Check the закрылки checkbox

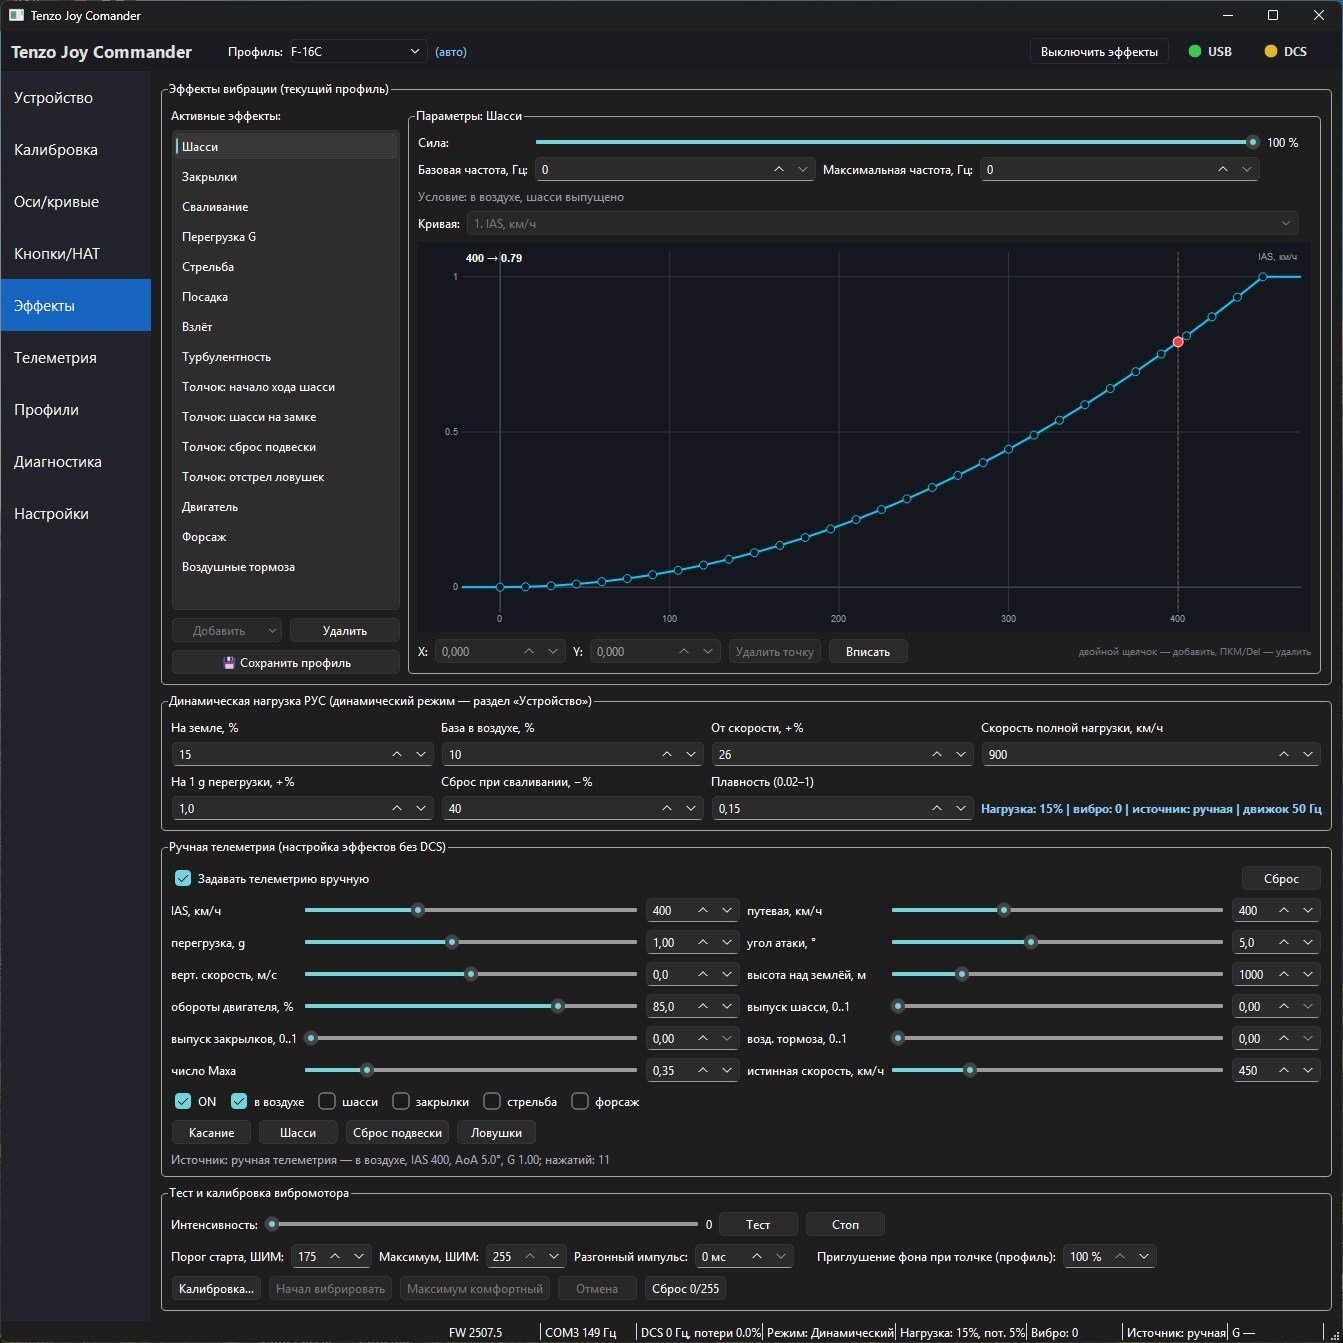[401, 1101]
